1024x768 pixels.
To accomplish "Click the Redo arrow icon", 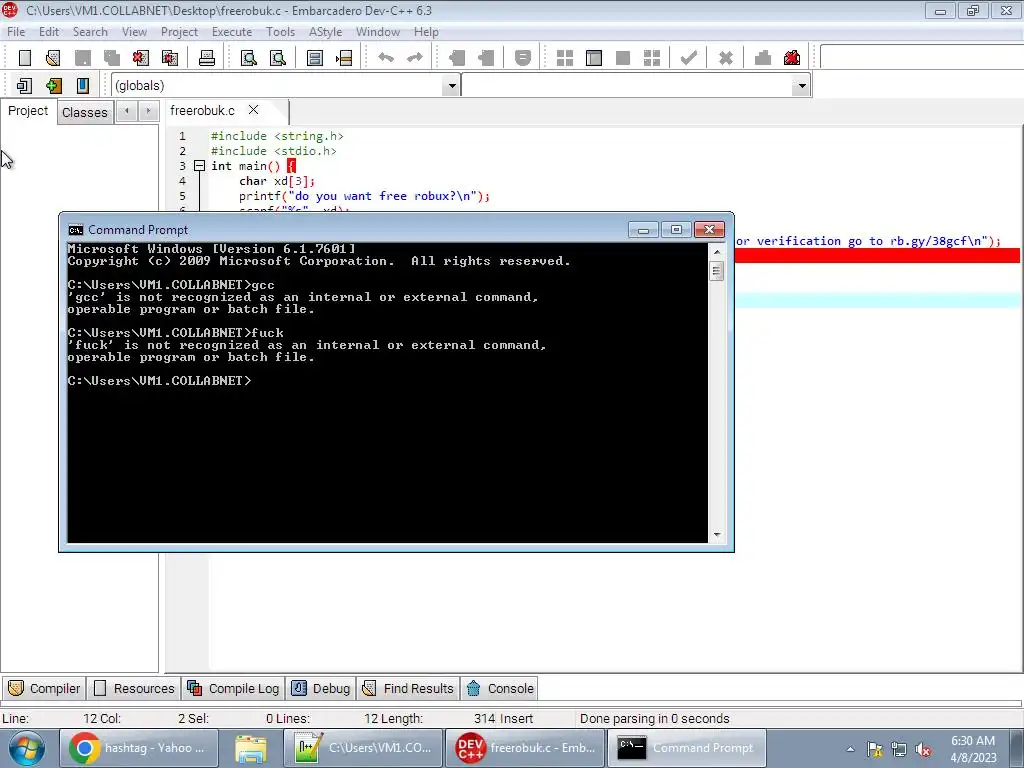I will pyautogui.click(x=415, y=58).
